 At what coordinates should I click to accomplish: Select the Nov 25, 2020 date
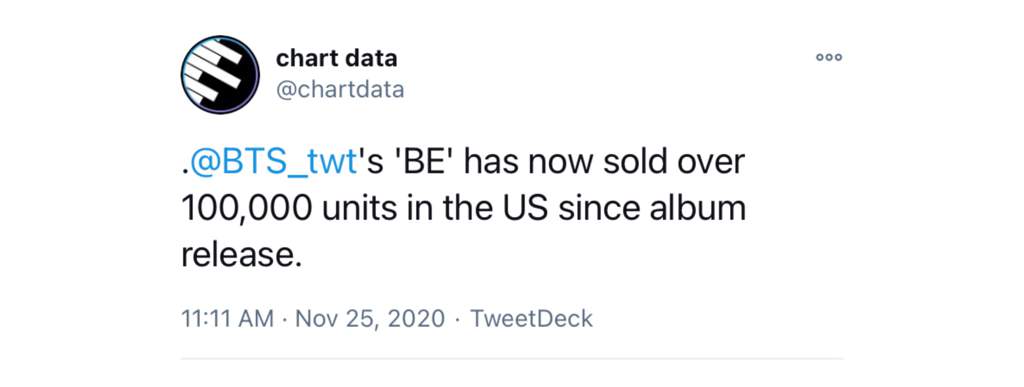(x=370, y=318)
